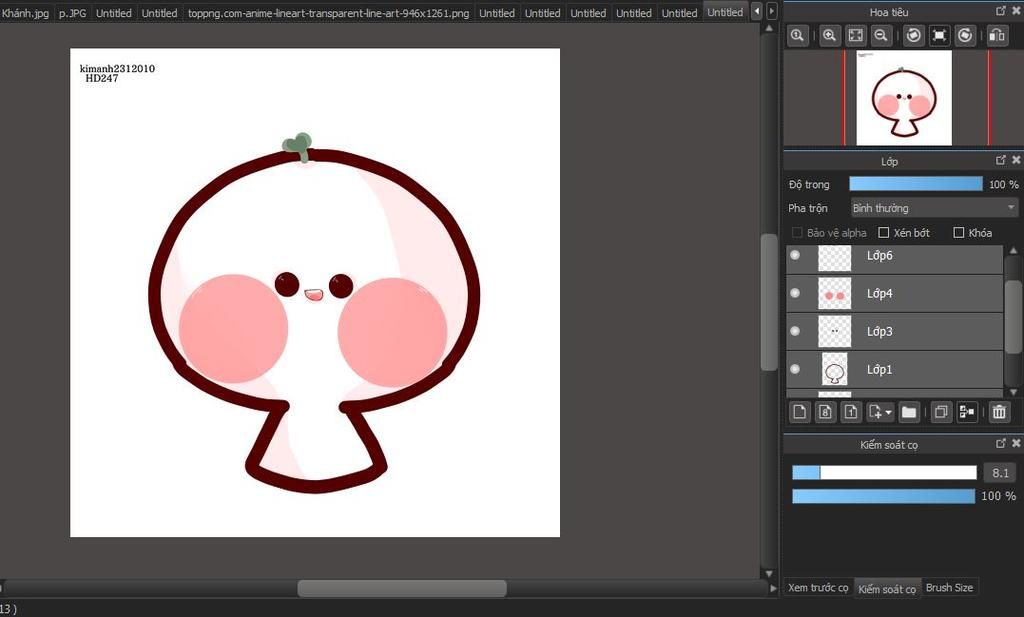The width and height of the screenshot is (1024, 617).
Task: Add a new 8-bit layer
Action: [x=825, y=412]
